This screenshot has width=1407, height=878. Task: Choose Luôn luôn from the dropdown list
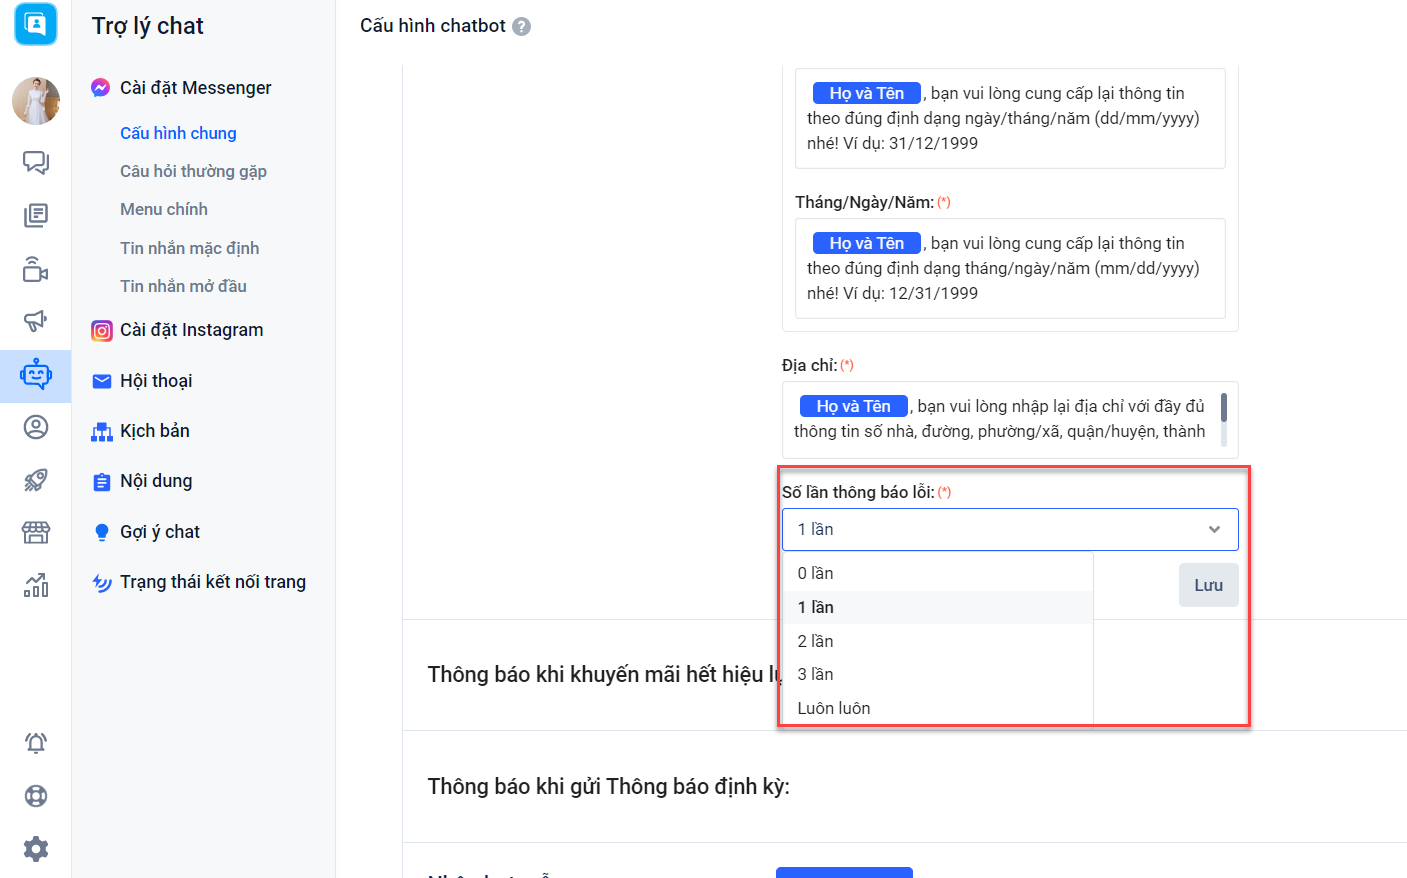click(937, 708)
